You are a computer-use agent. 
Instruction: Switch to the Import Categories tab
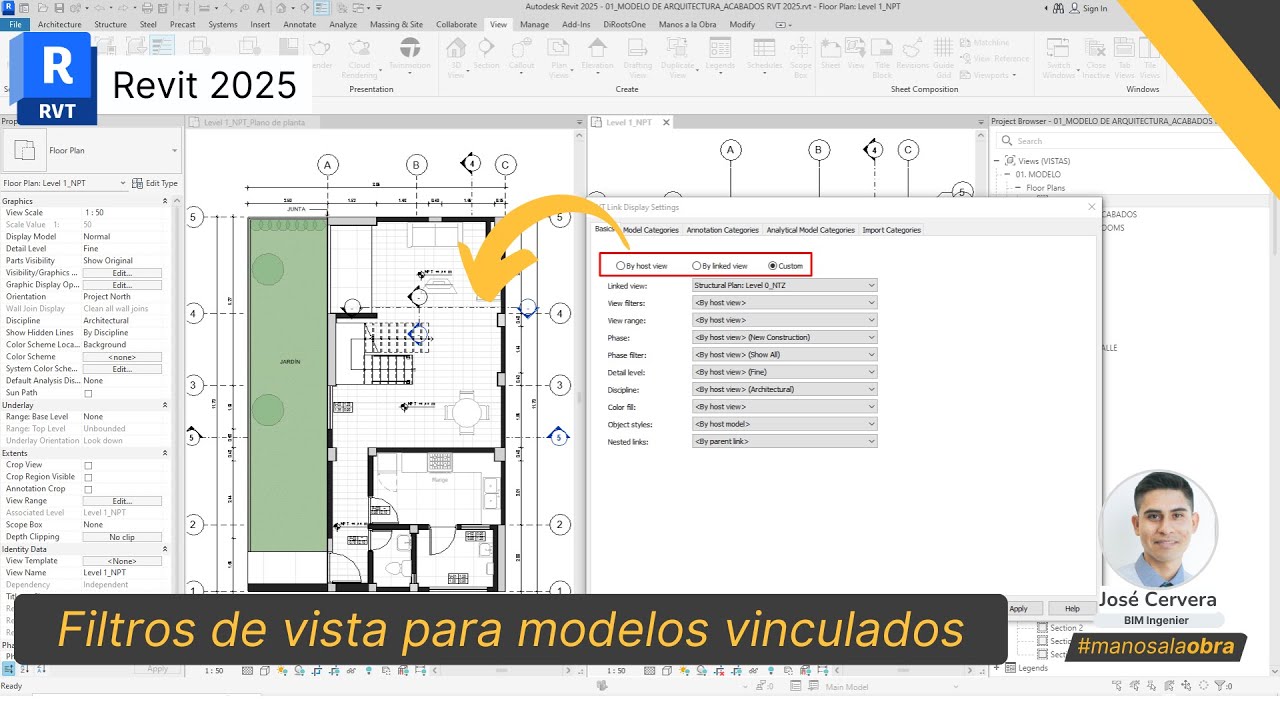[x=891, y=230]
